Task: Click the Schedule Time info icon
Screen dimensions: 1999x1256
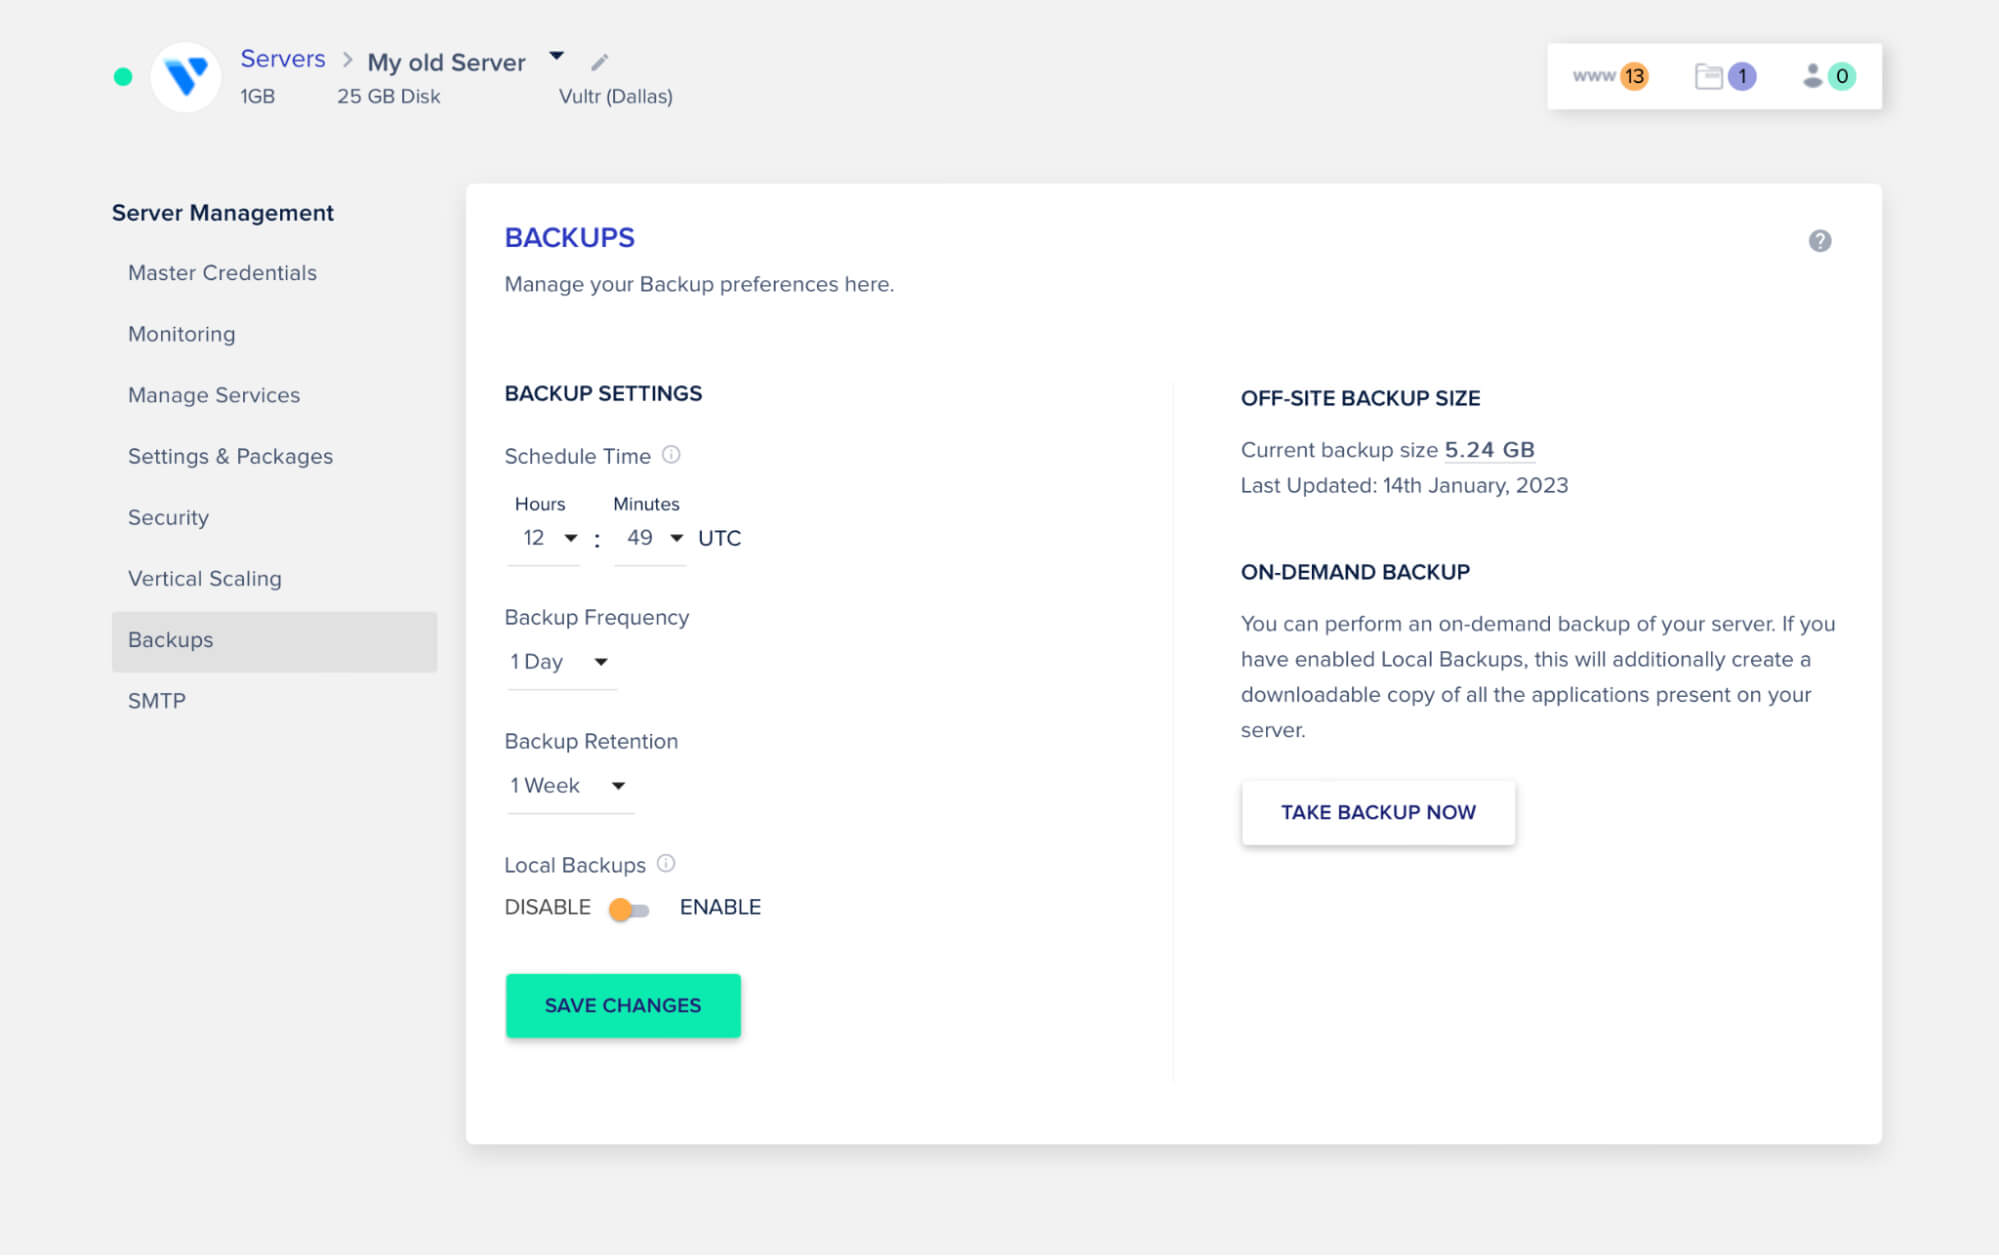Action: [x=671, y=455]
